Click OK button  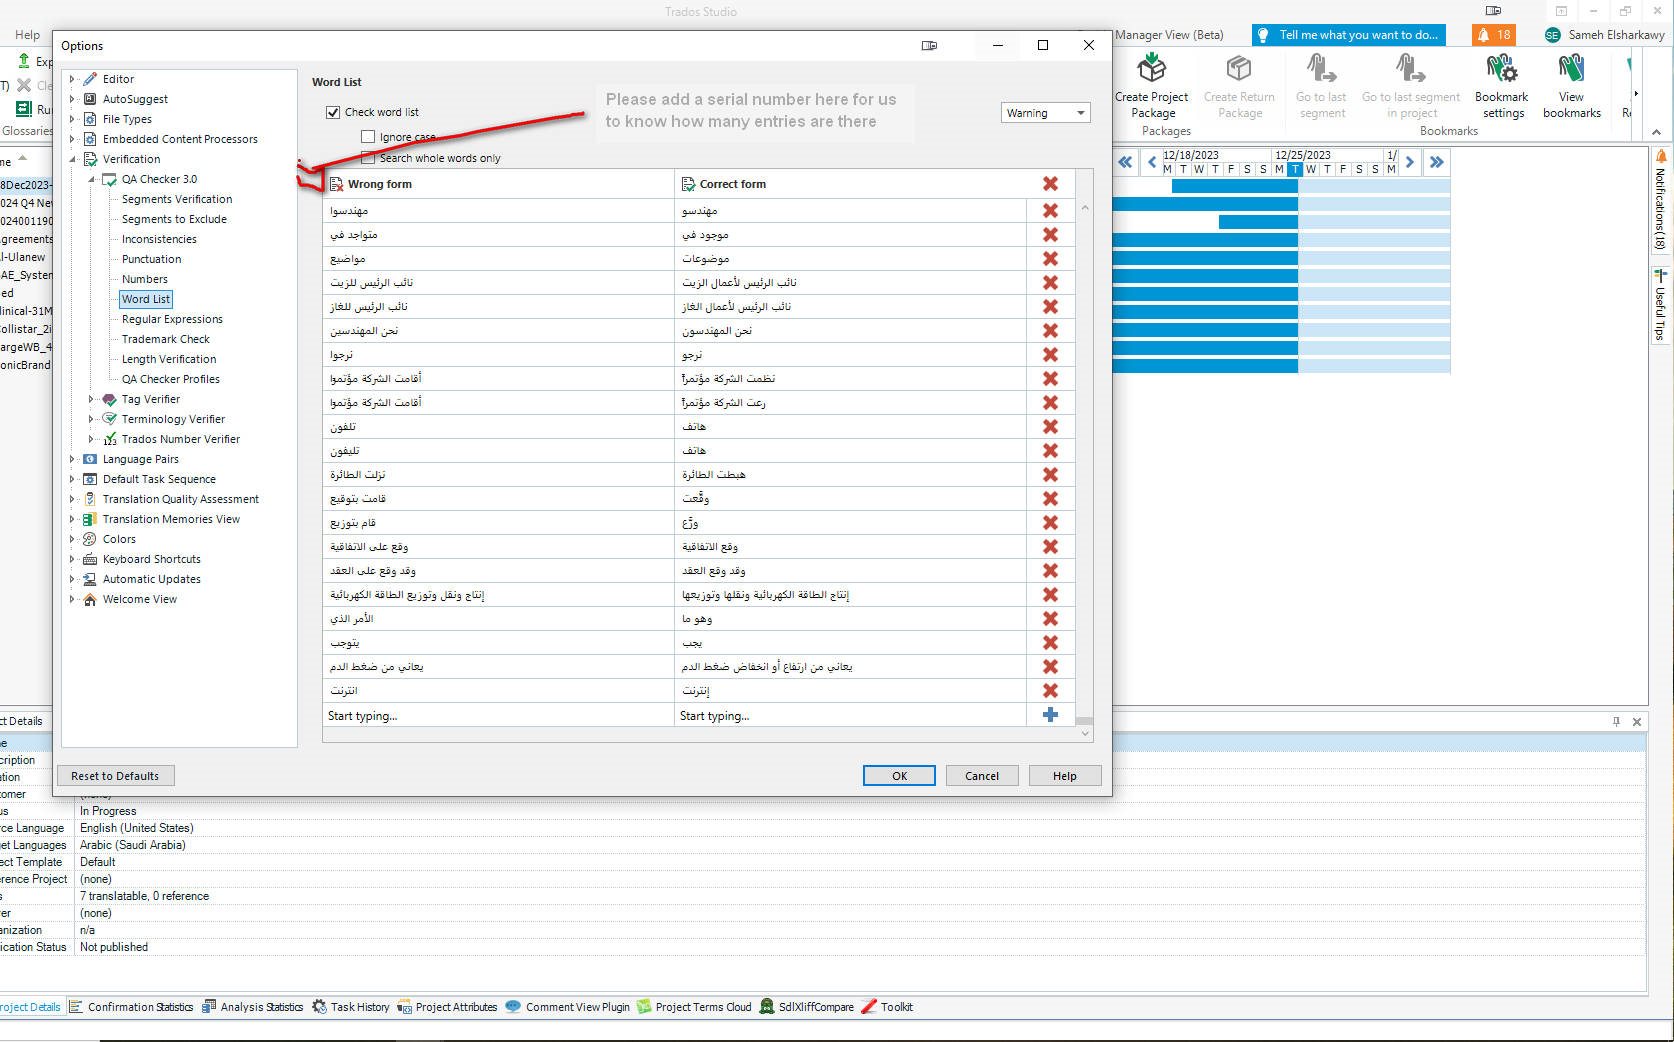click(899, 776)
